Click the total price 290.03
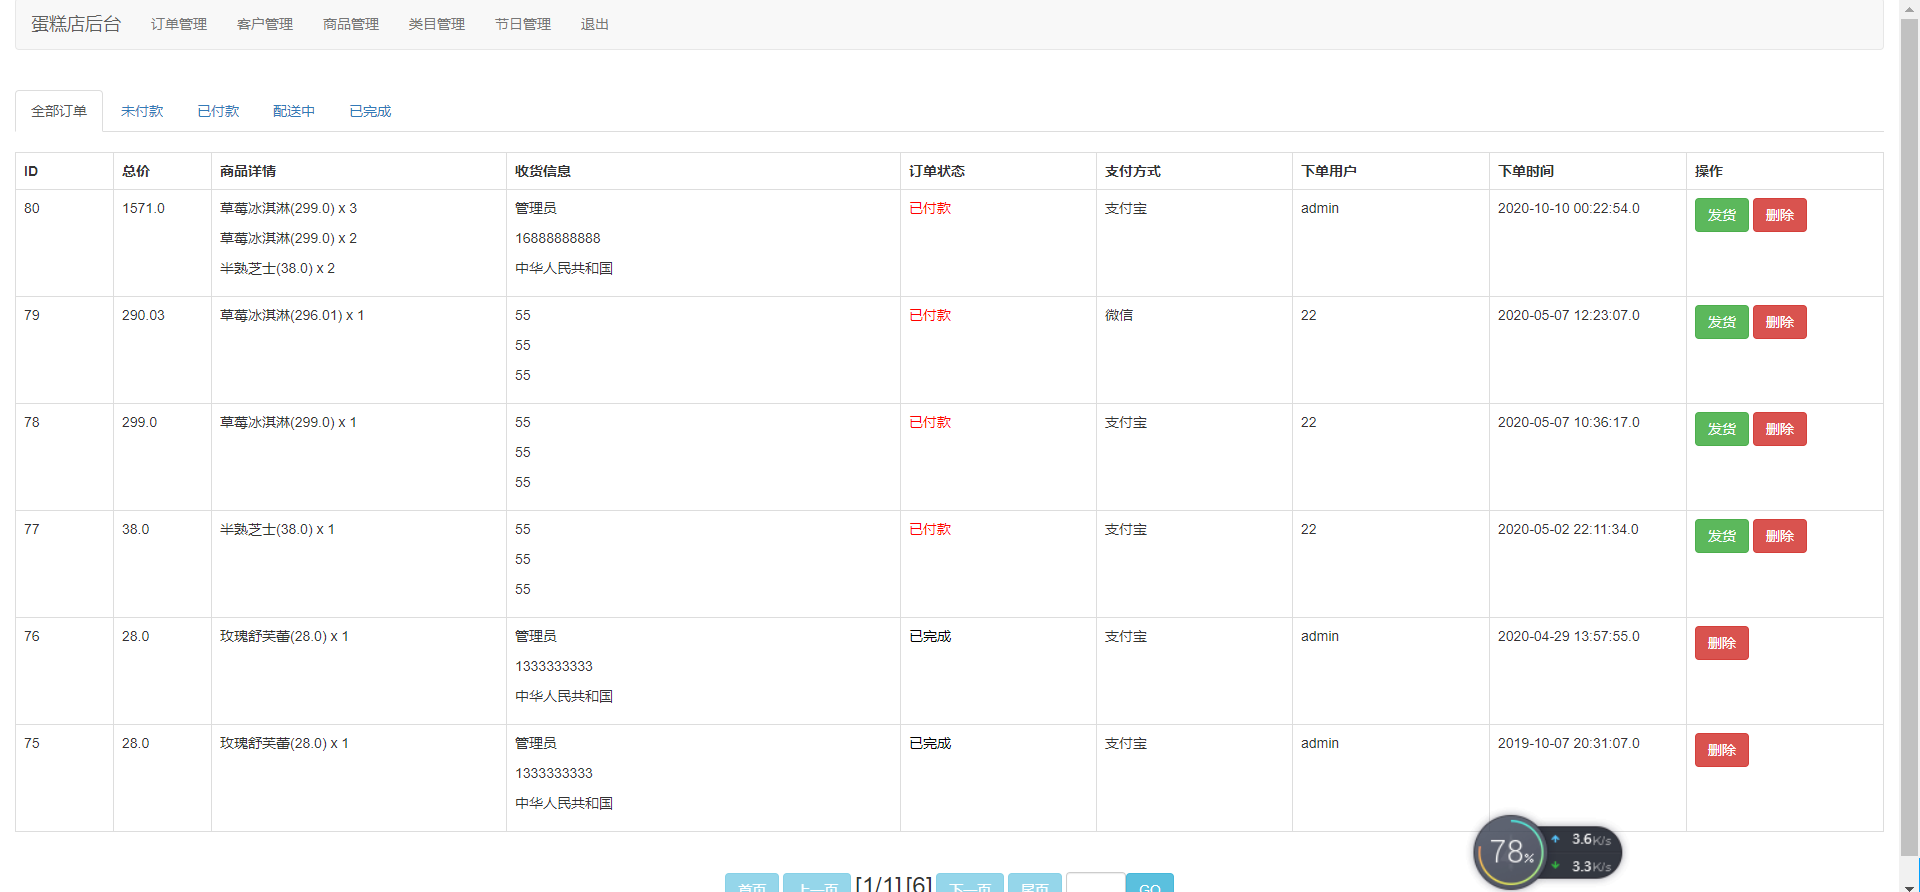Viewport: 1920px width, 892px height. (143, 315)
